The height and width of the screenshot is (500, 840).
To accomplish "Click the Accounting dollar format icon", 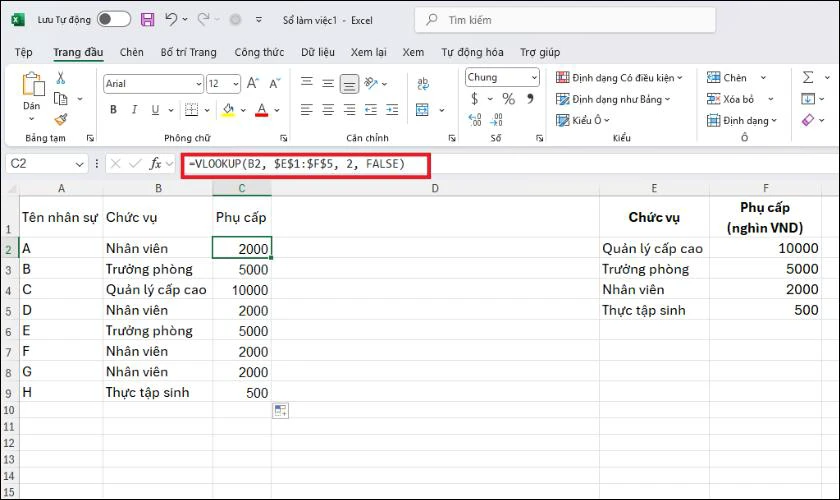I will pyautogui.click(x=475, y=99).
